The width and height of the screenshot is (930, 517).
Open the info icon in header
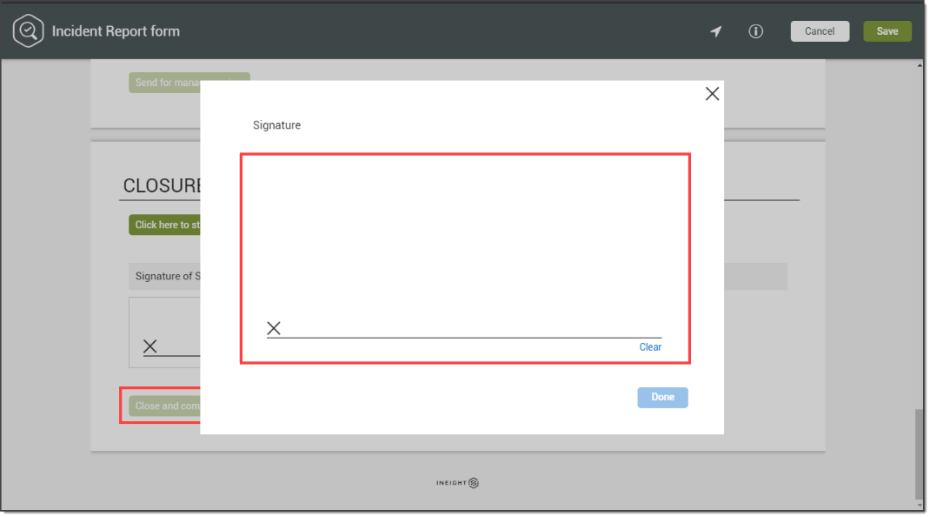pos(755,31)
